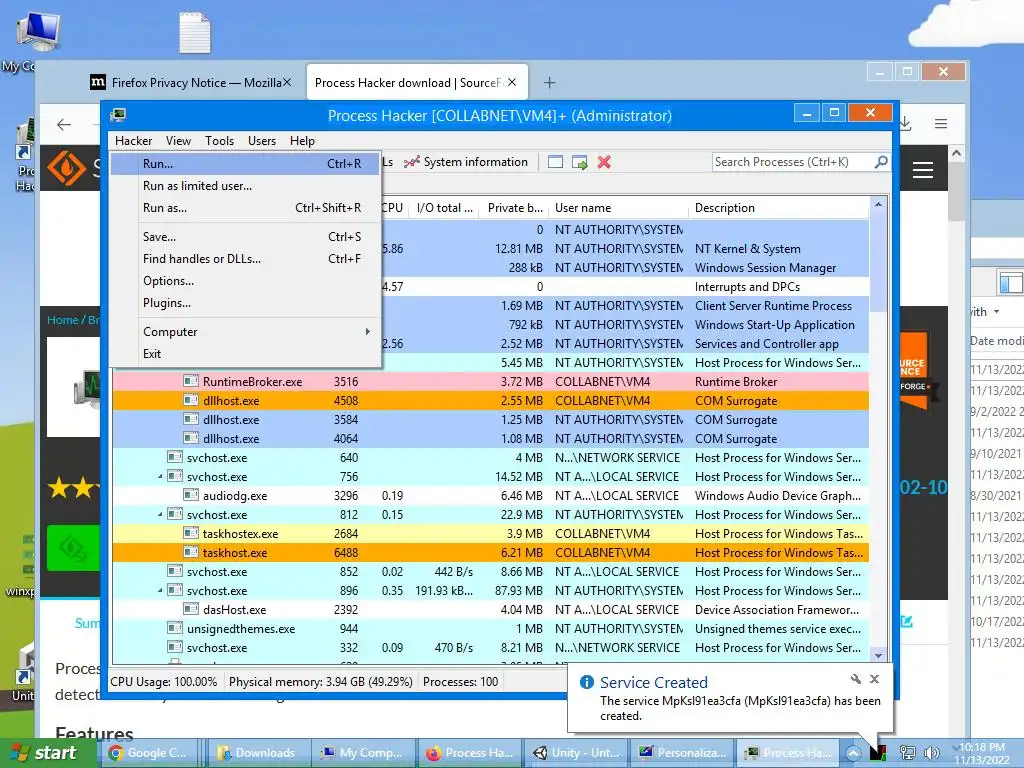Click Processes: 100 status entry
The image size is (1024, 768).
(460, 682)
